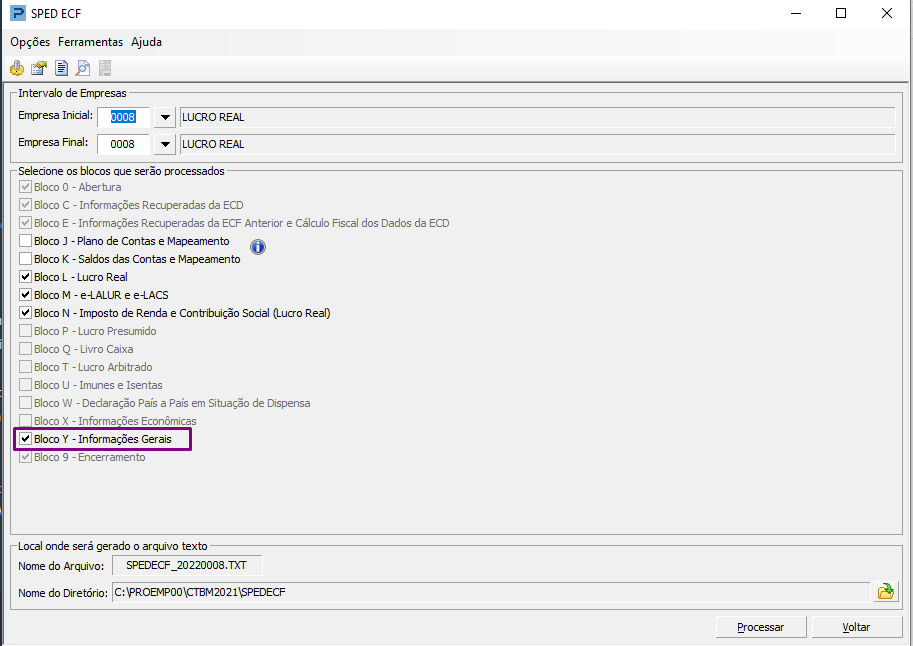This screenshot has height=646, width=913.
Task: Minimize the SPED ECF window
Action: [x=795, y=13]
